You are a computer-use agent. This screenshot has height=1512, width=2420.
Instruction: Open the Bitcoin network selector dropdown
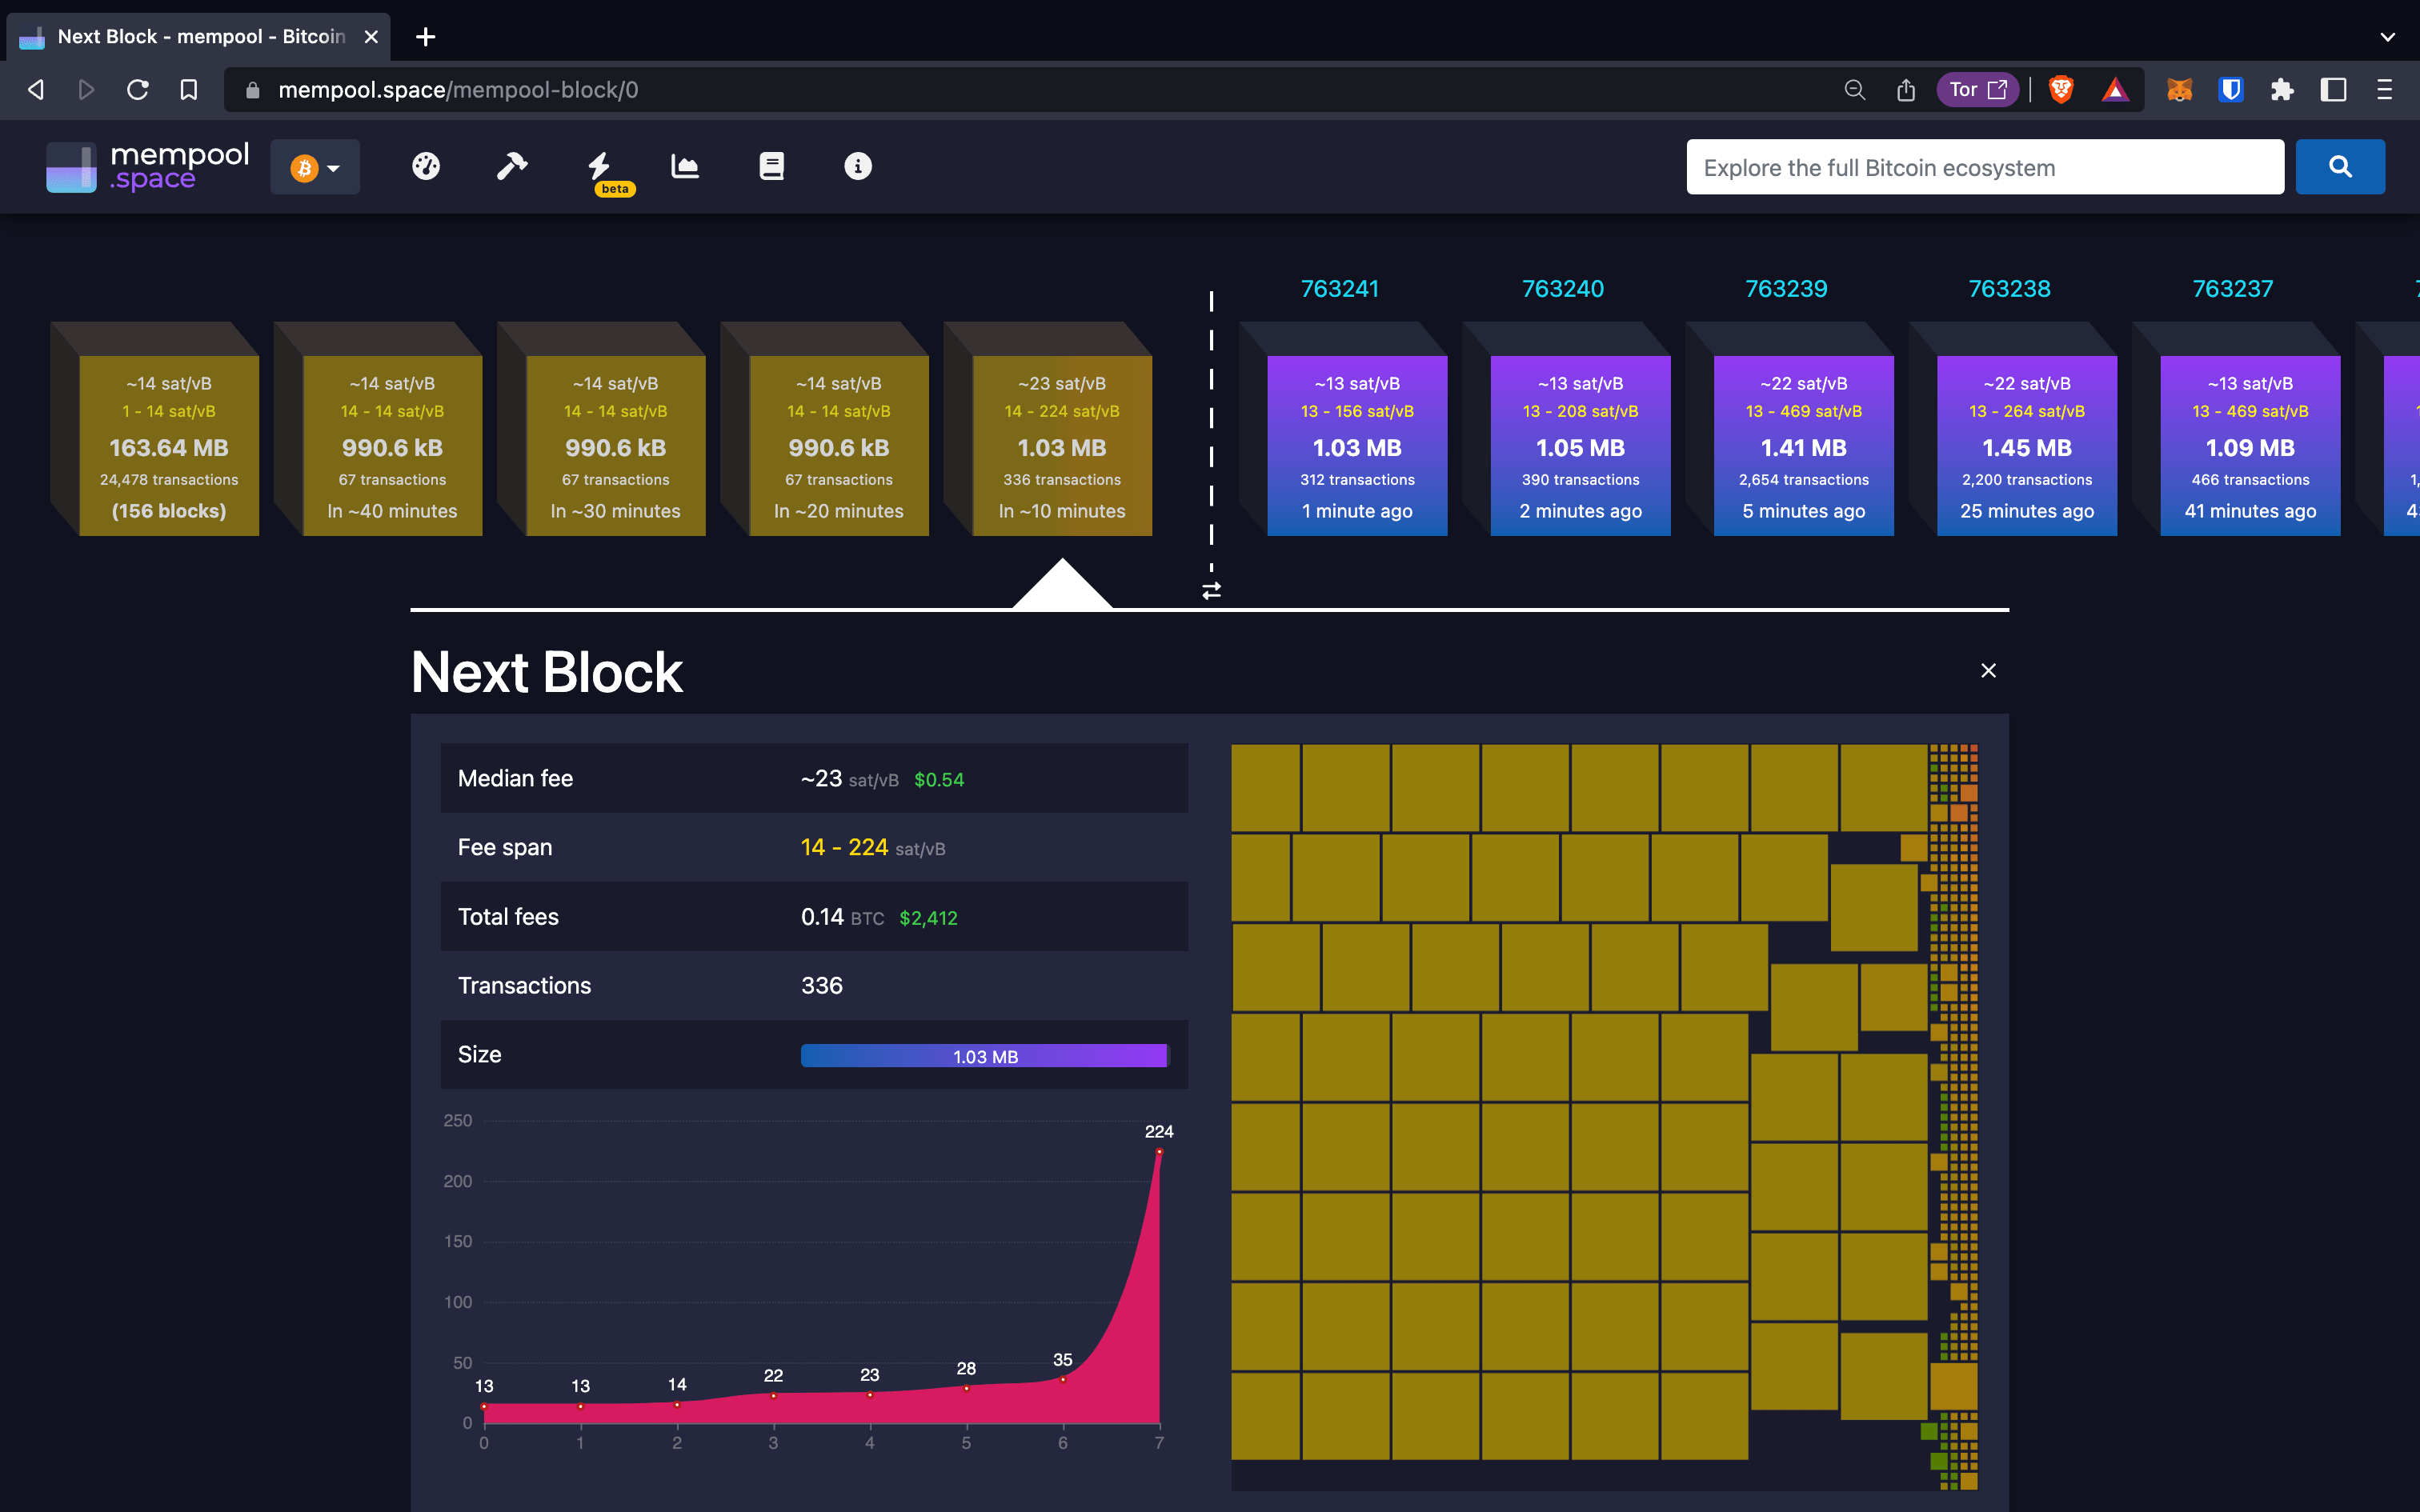317,167
